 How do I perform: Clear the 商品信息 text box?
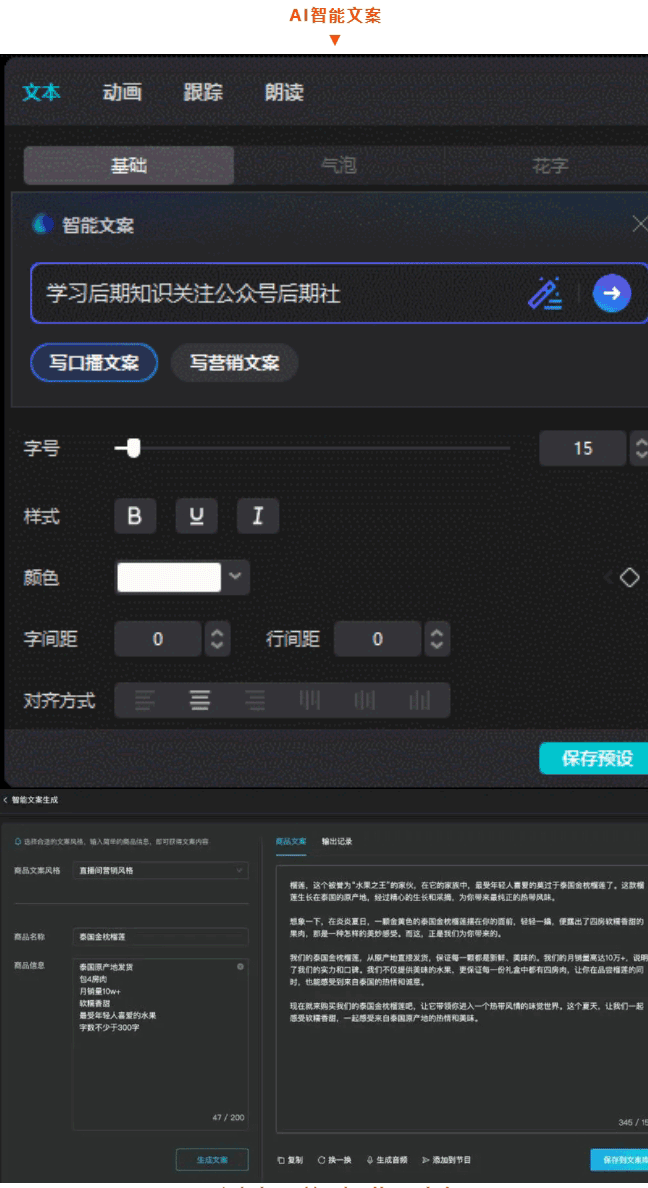click(240, 967)
